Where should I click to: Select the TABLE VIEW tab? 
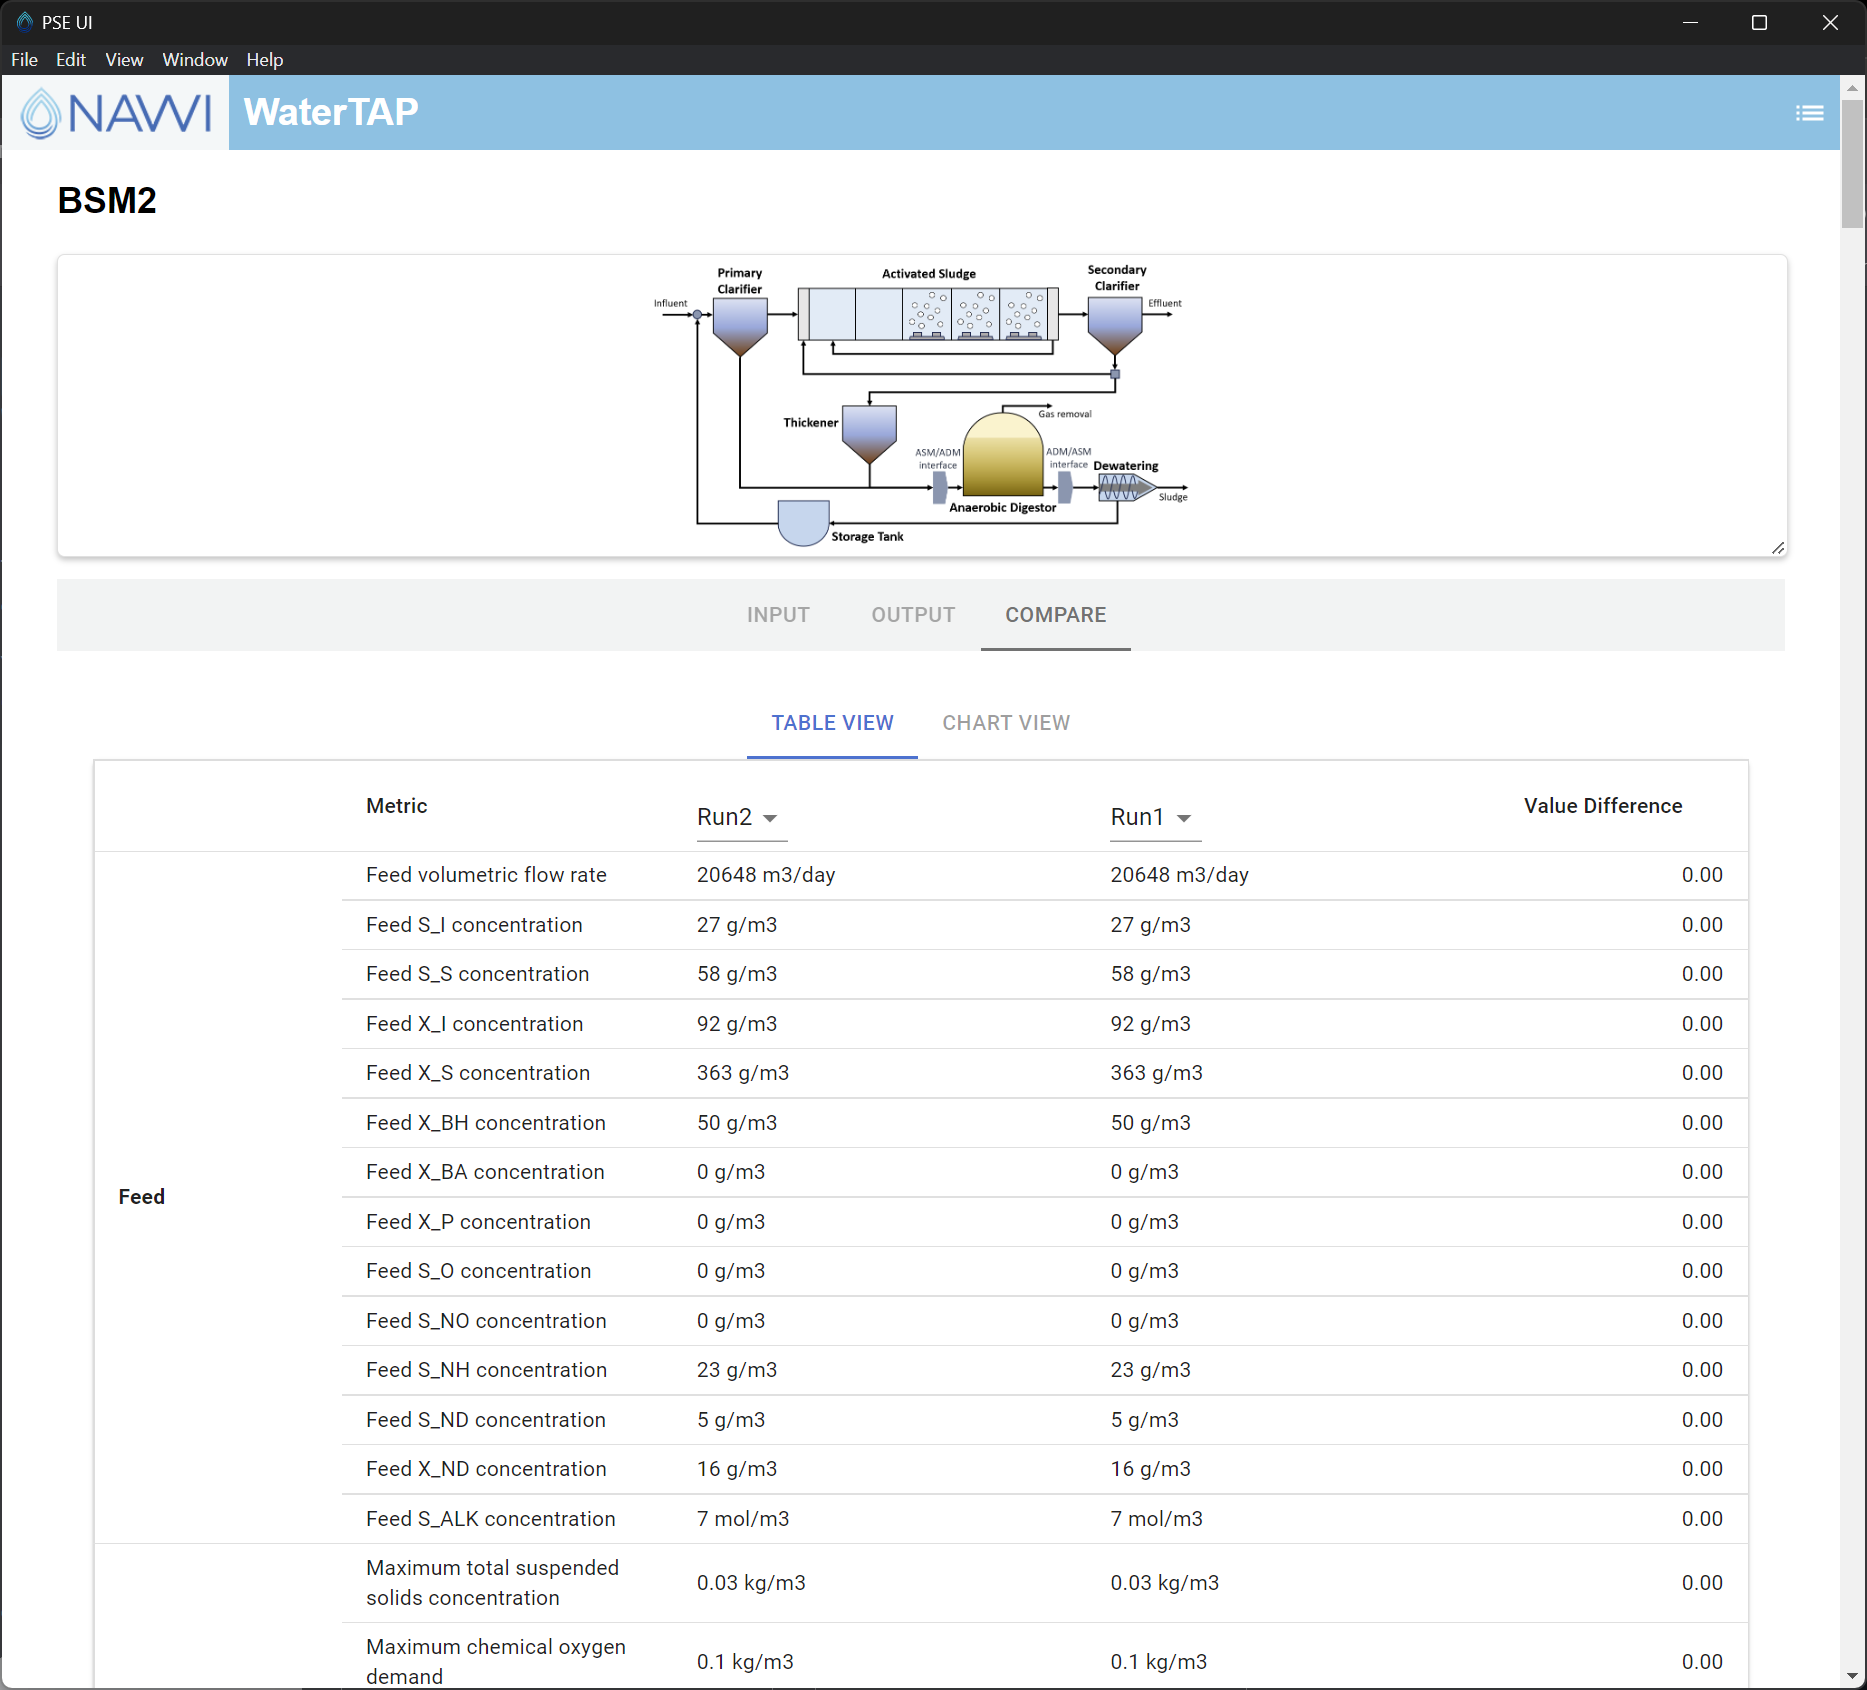(x=832, y=723)
